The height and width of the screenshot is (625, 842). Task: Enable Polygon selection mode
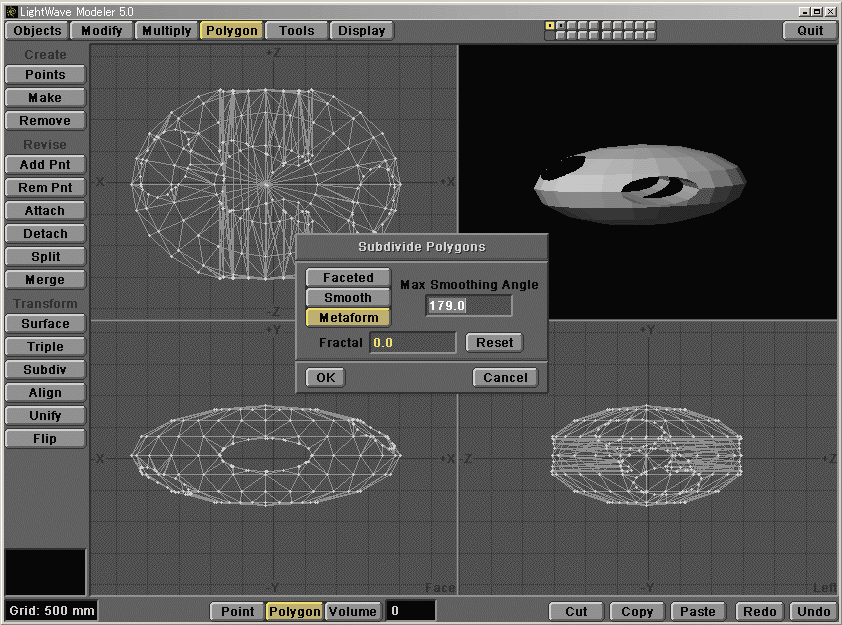click(294, 611)
